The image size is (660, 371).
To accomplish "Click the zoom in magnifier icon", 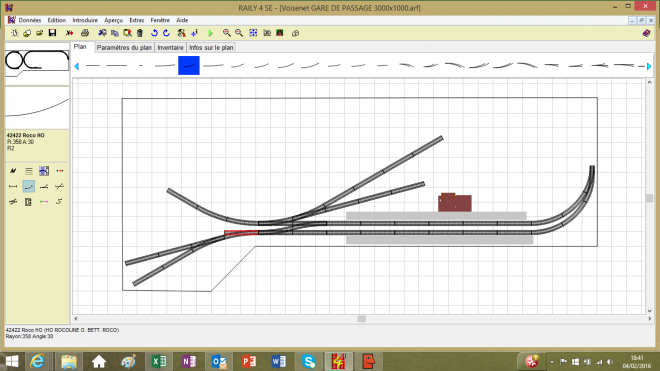I will click(x=226, y=33).
